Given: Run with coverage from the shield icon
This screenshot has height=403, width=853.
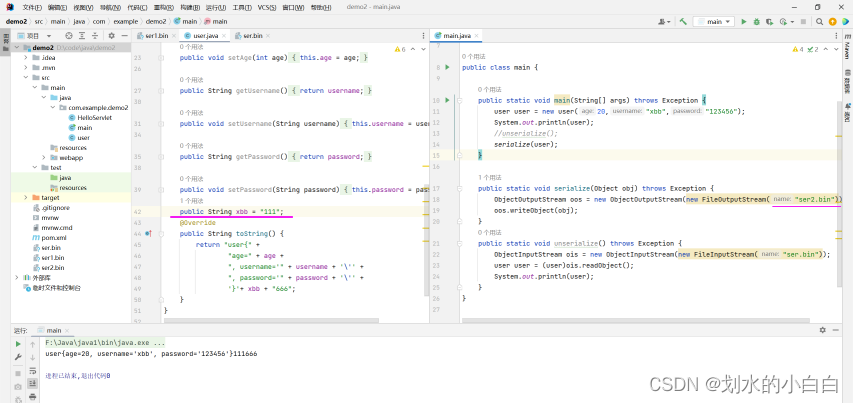Looking at the screenshot, I should point(769,22).
